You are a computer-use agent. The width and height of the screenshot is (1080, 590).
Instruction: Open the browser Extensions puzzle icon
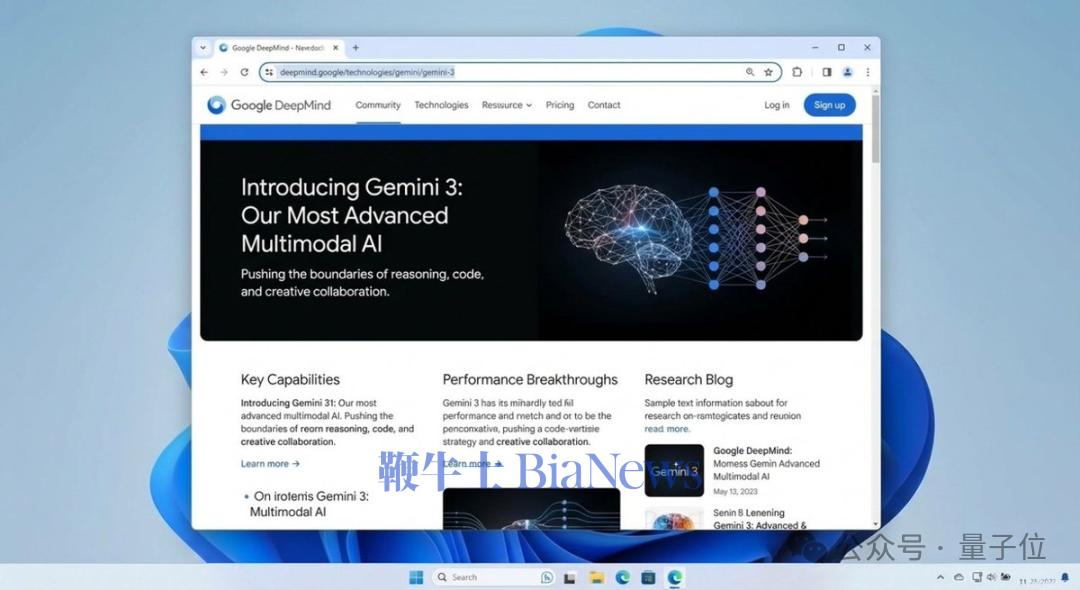(797, 72)
